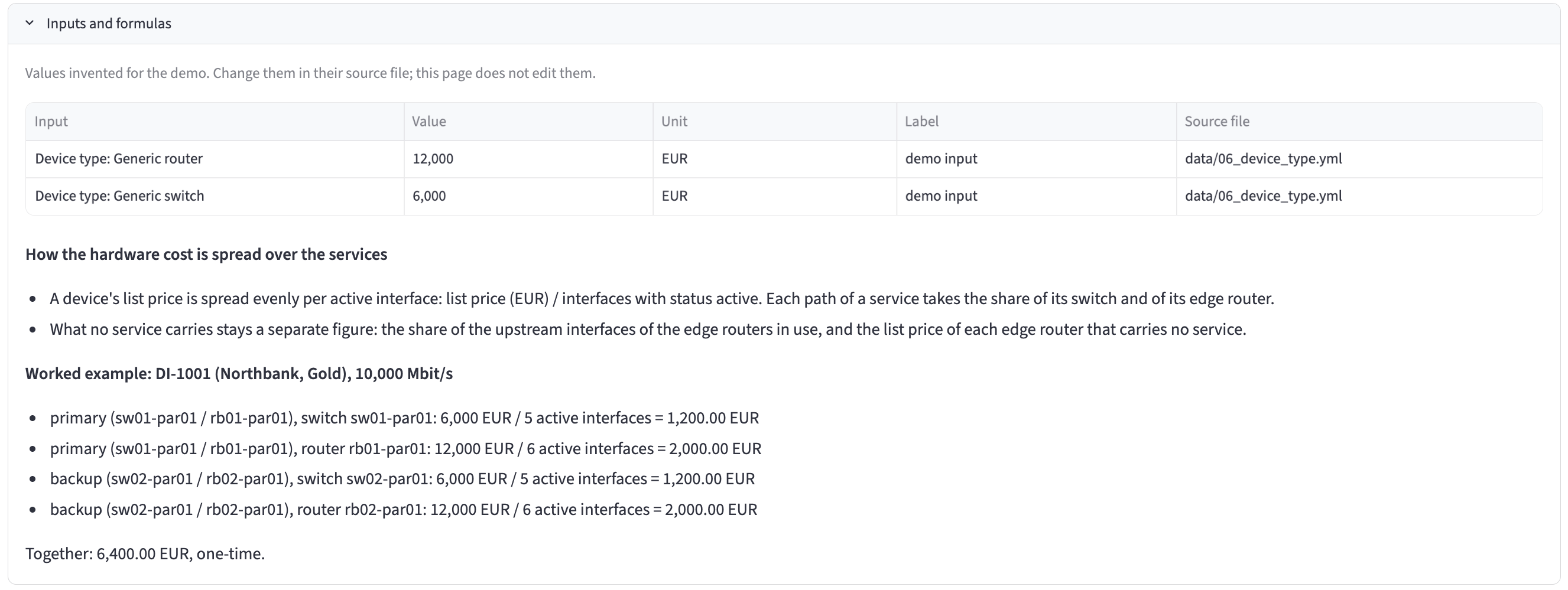The image size is (1568, 590).
Task: Click the primary switch sw01-par01 line
Action: point(405,418)
